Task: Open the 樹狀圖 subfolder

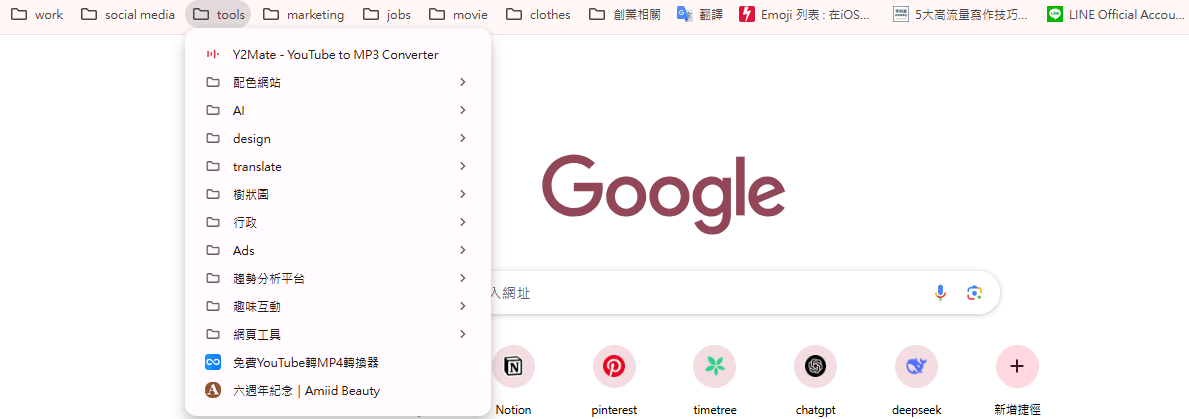Action: [338, 194]
